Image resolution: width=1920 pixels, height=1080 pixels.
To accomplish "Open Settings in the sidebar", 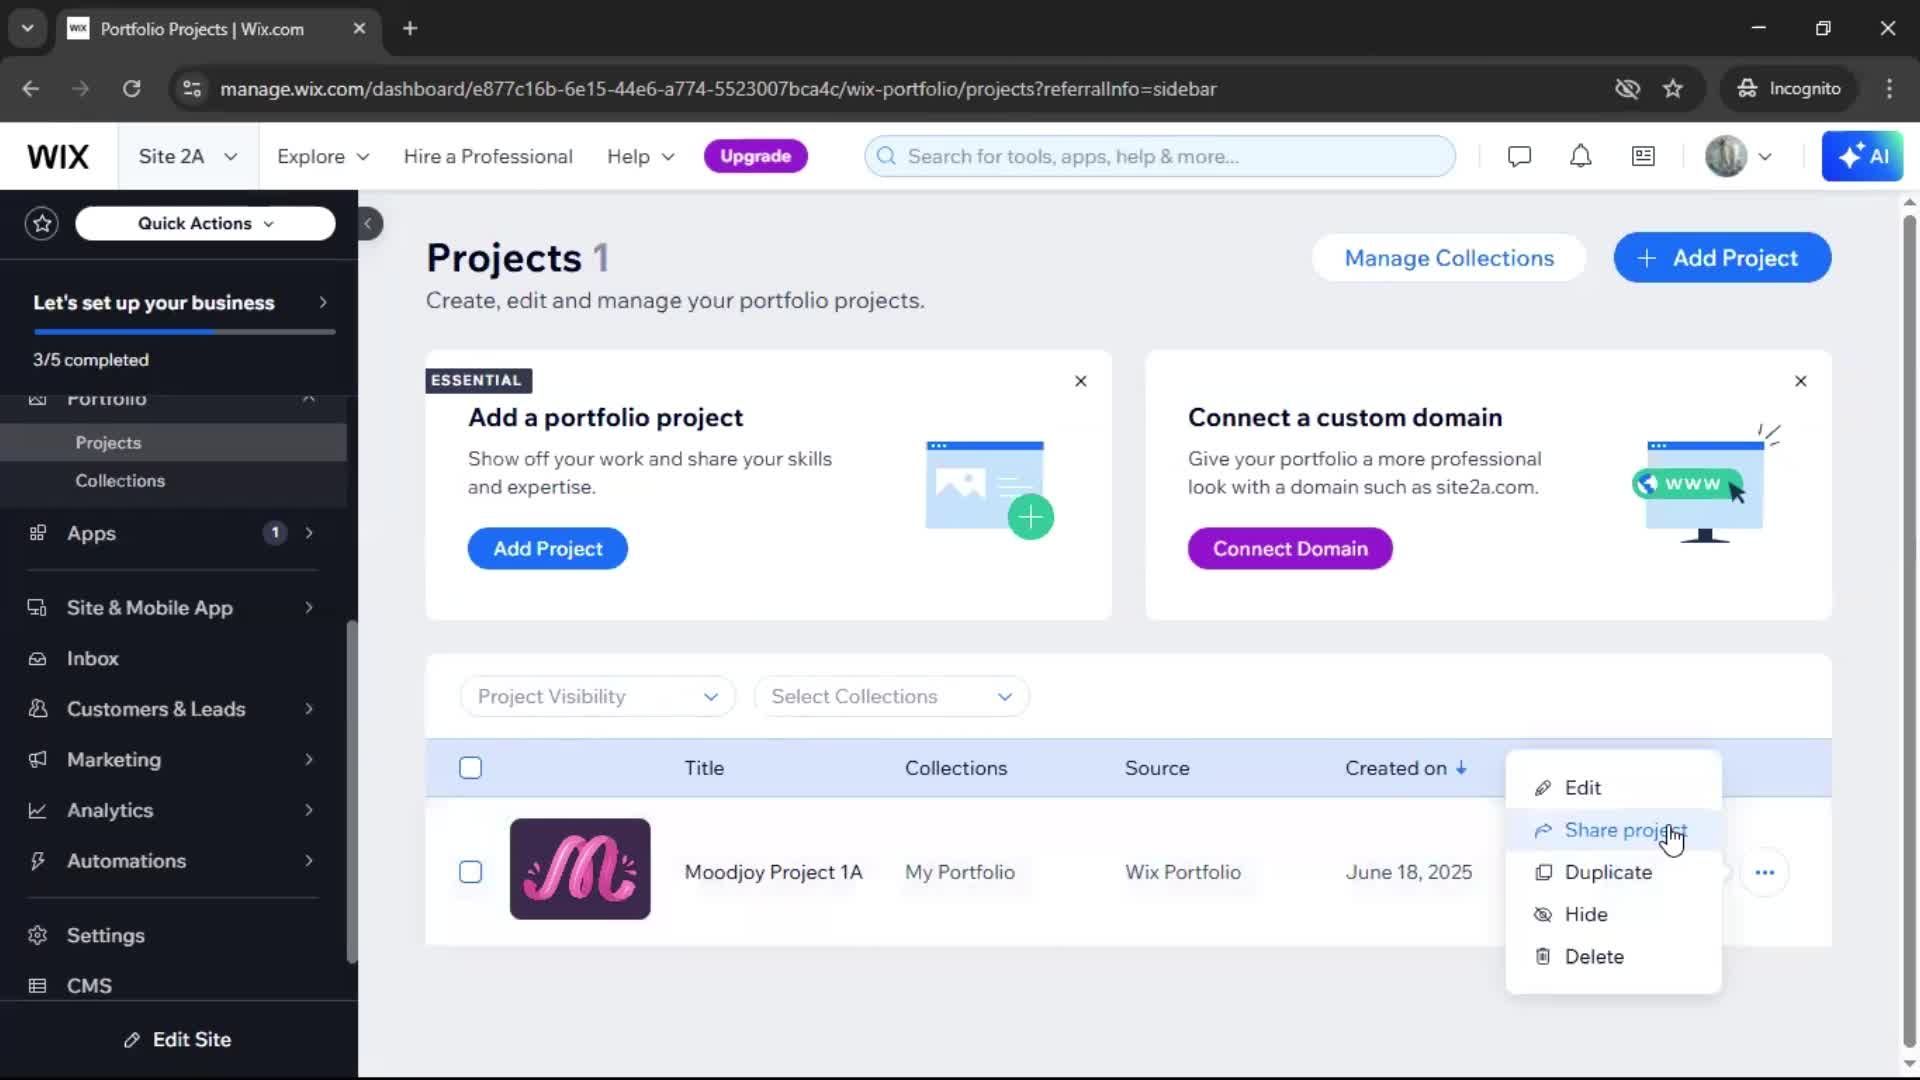I will pos(173,935).
